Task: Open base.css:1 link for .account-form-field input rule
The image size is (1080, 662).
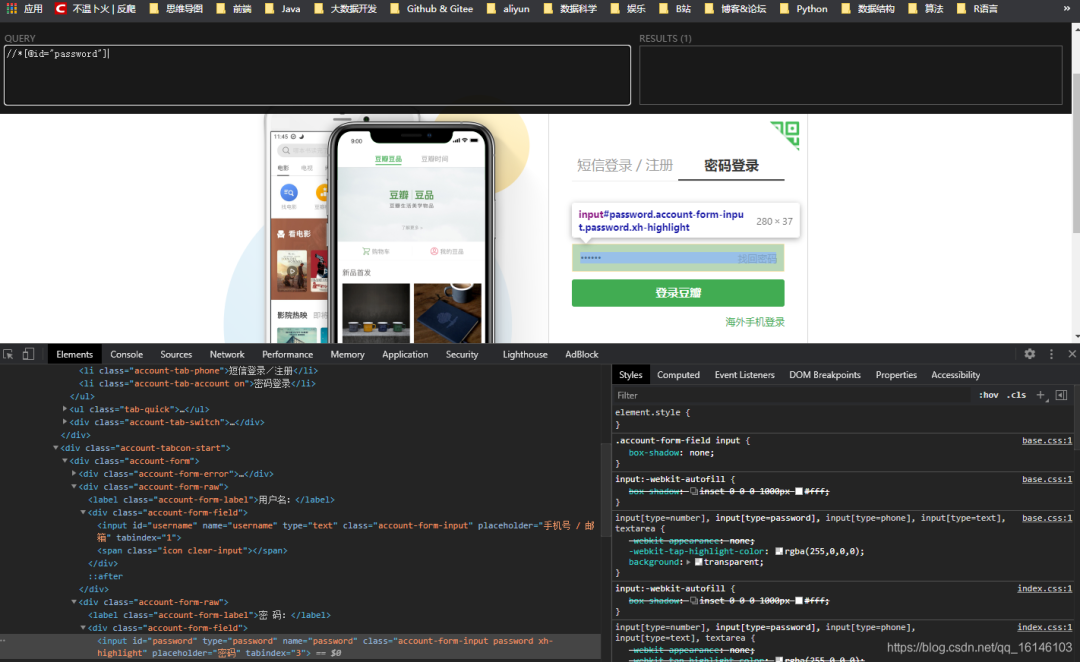Action: pos(1047,440)
